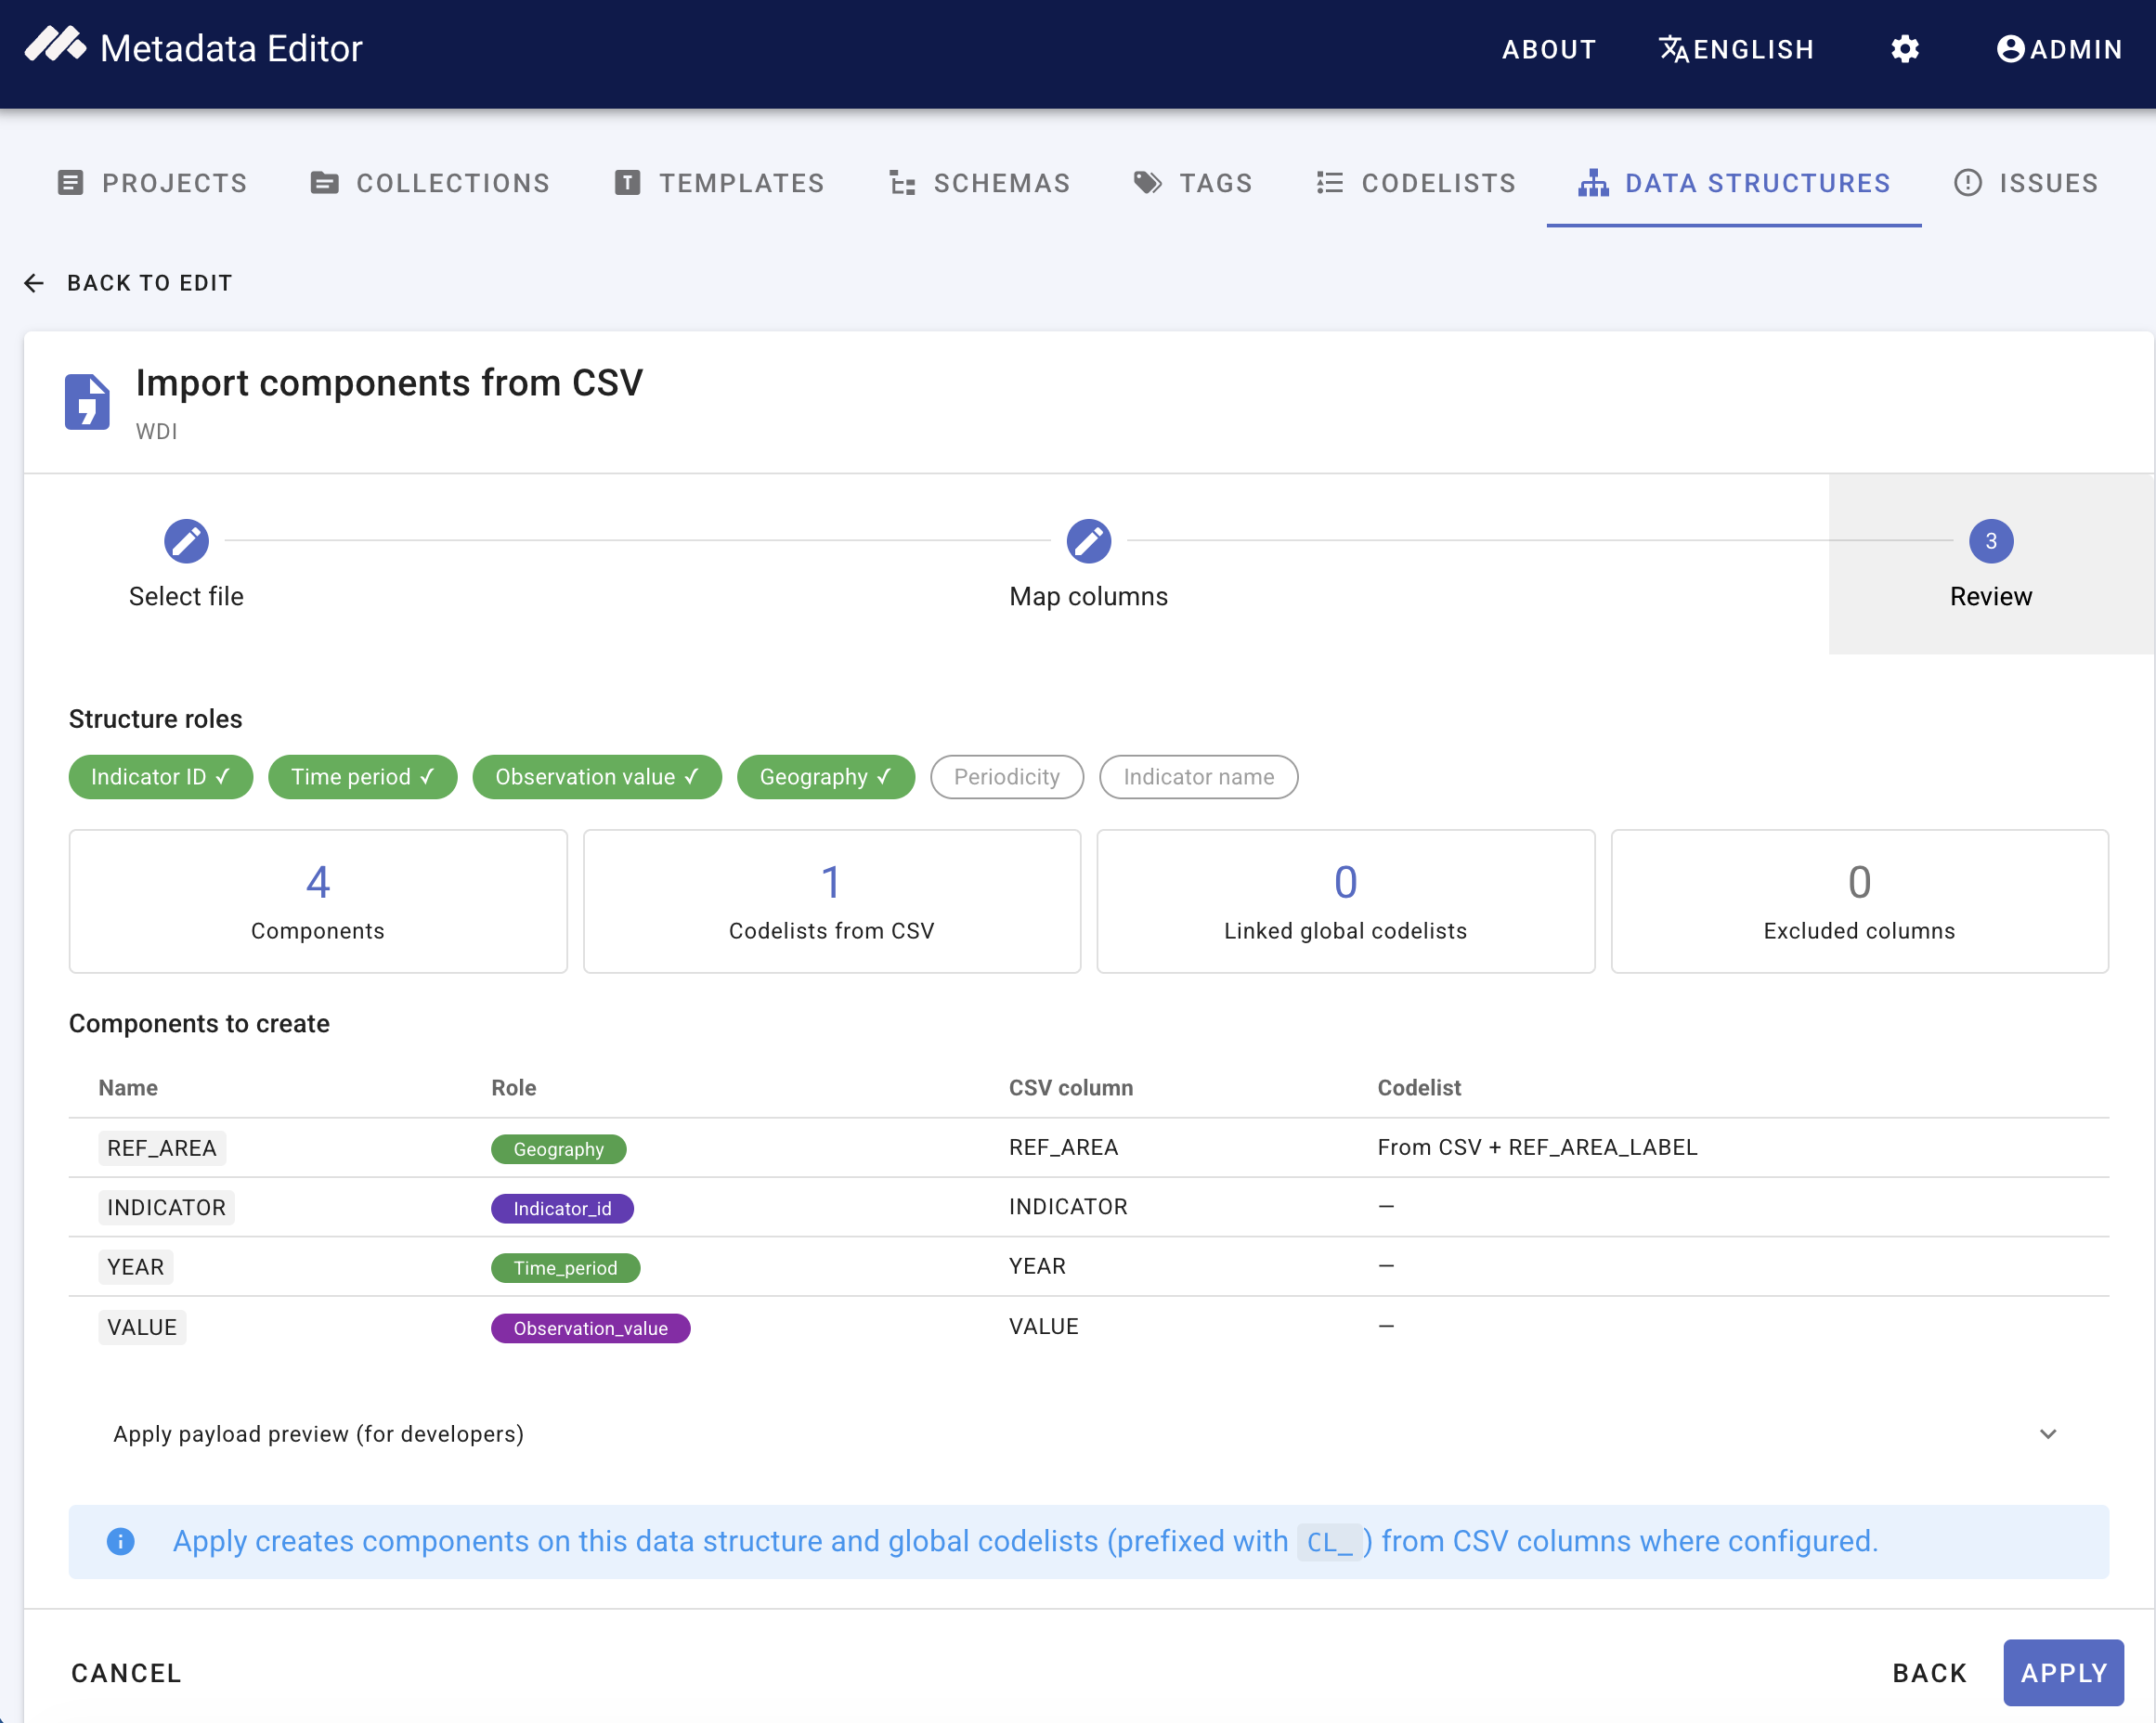Click the Geography role badge in table

click(x=558, y=1149)
